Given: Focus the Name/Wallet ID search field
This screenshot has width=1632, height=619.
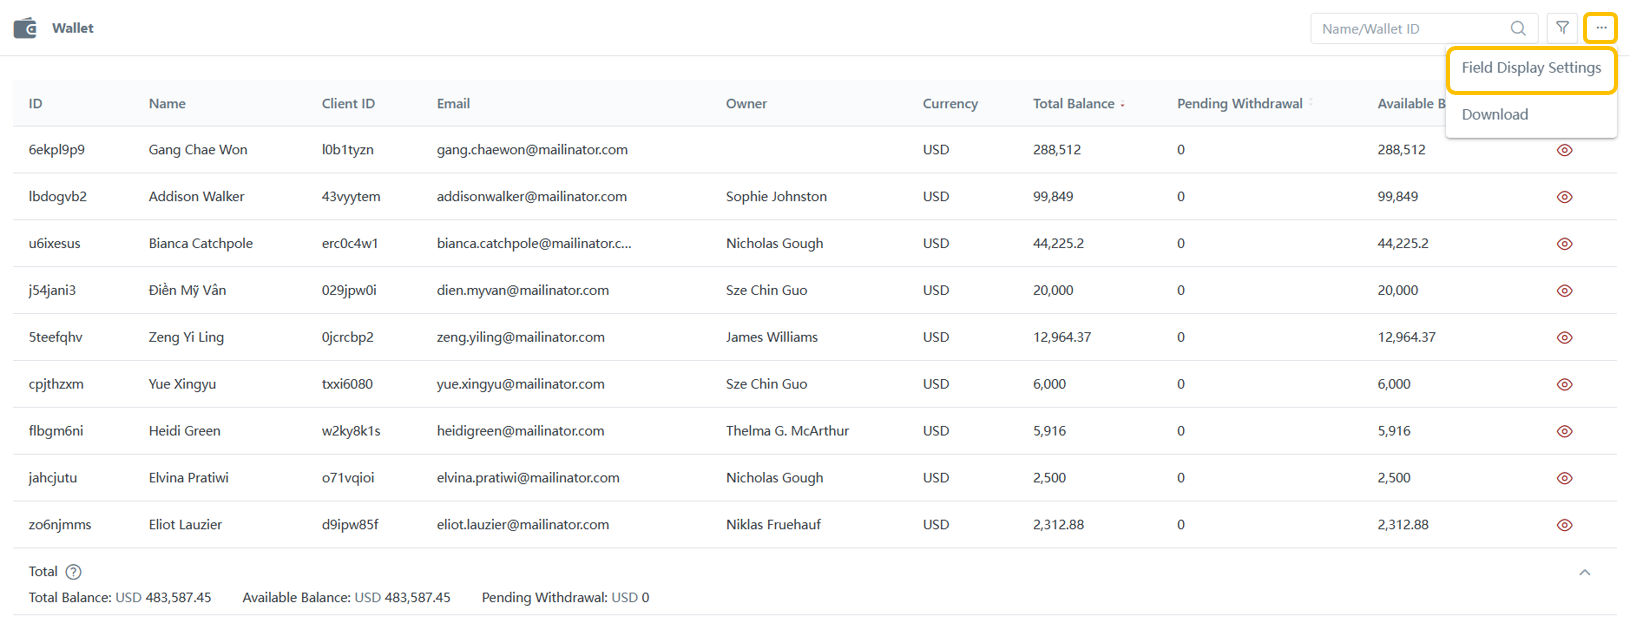Looking at the screenshot, I should [x=1410, y=29].
